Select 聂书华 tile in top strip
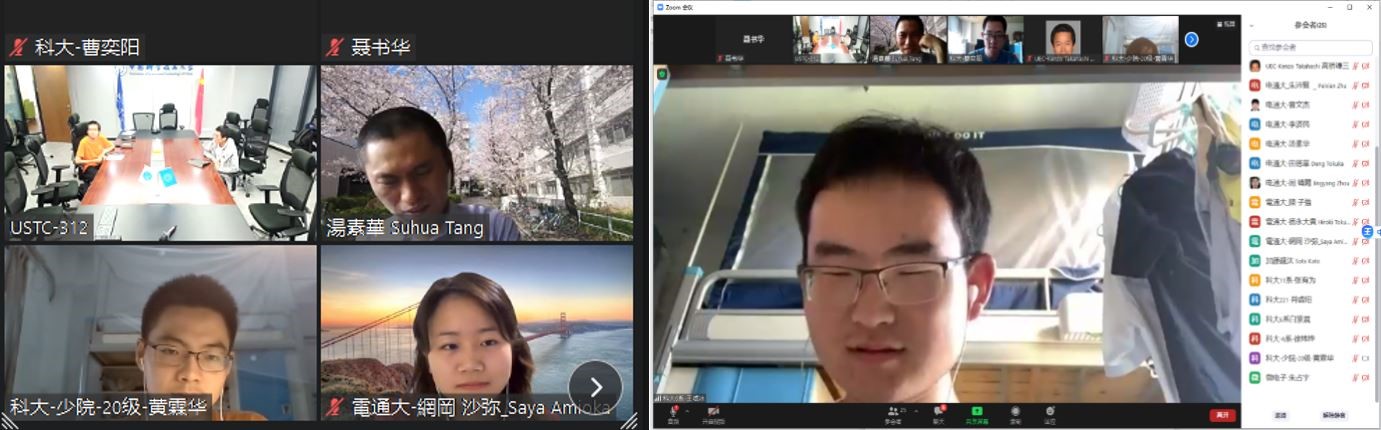 753,40
